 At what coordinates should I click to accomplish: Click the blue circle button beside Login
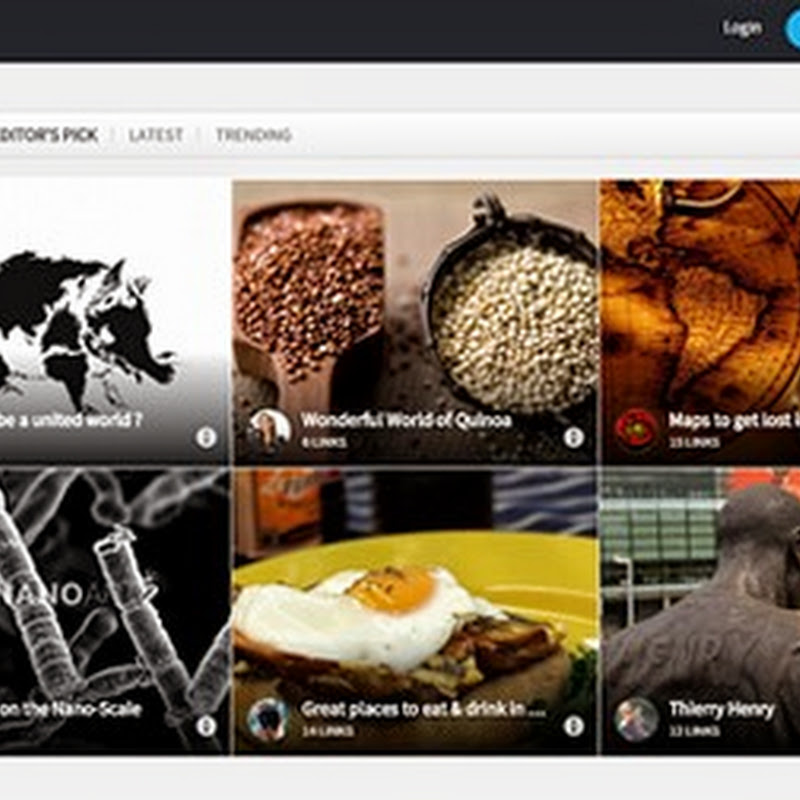click(x=792, y=28)
